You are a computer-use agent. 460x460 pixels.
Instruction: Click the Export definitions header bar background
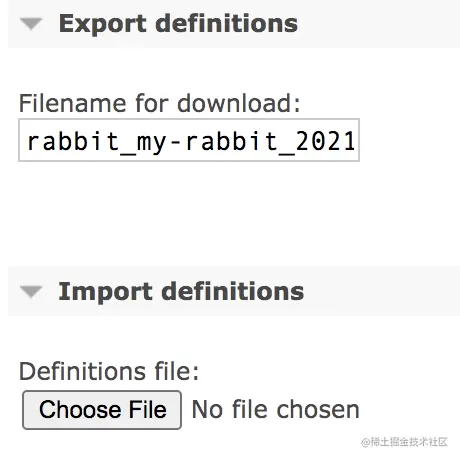pos(377,24)
